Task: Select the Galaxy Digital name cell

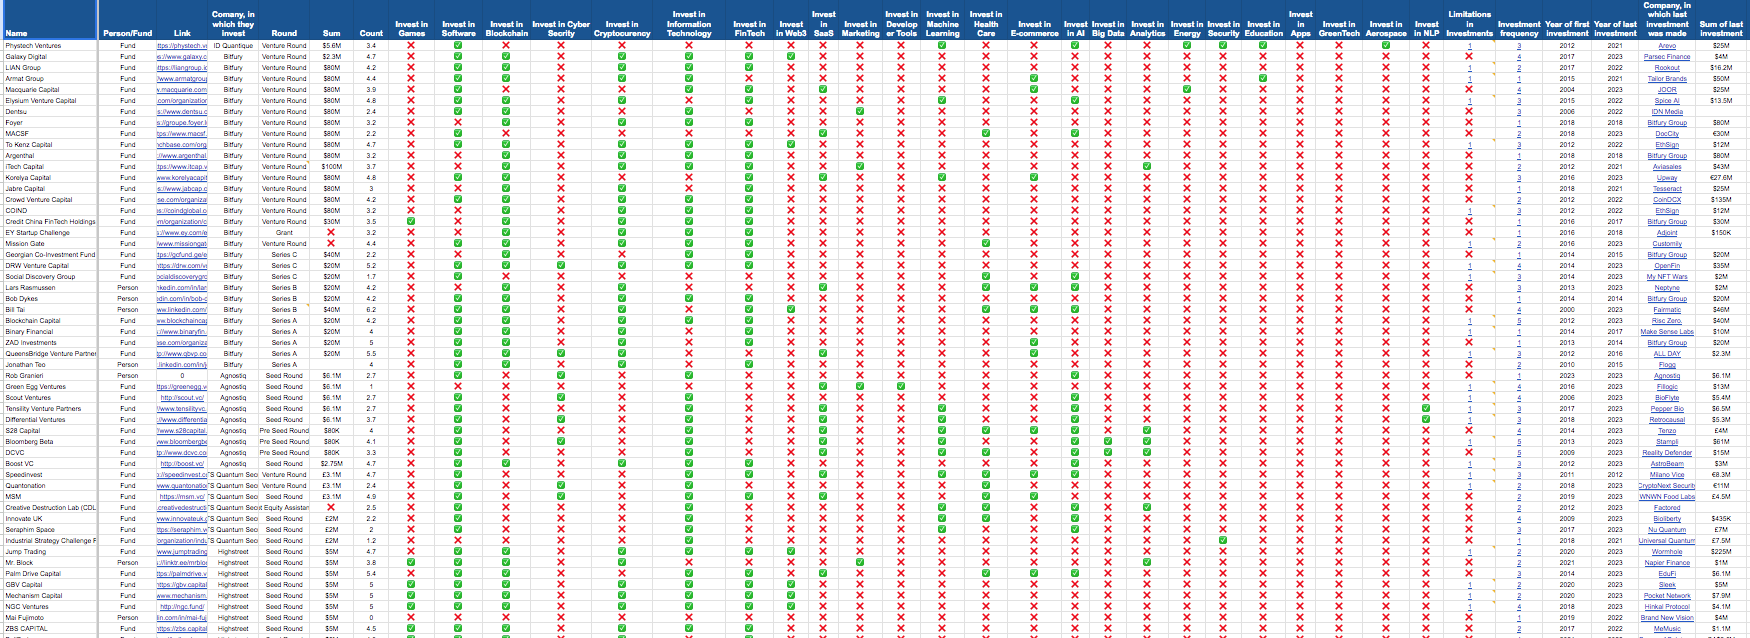Action: [x=26, y=57]
